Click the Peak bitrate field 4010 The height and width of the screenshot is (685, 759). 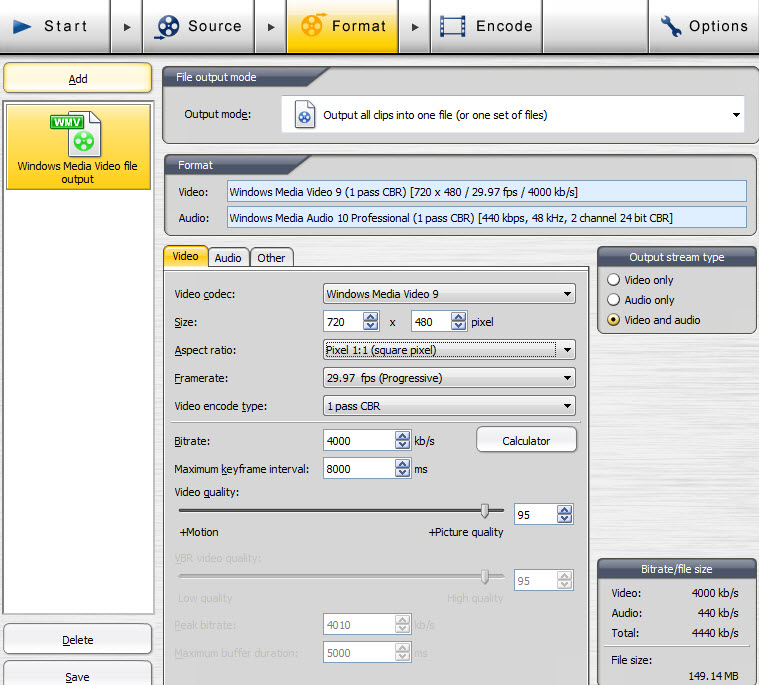click(359, 625)
